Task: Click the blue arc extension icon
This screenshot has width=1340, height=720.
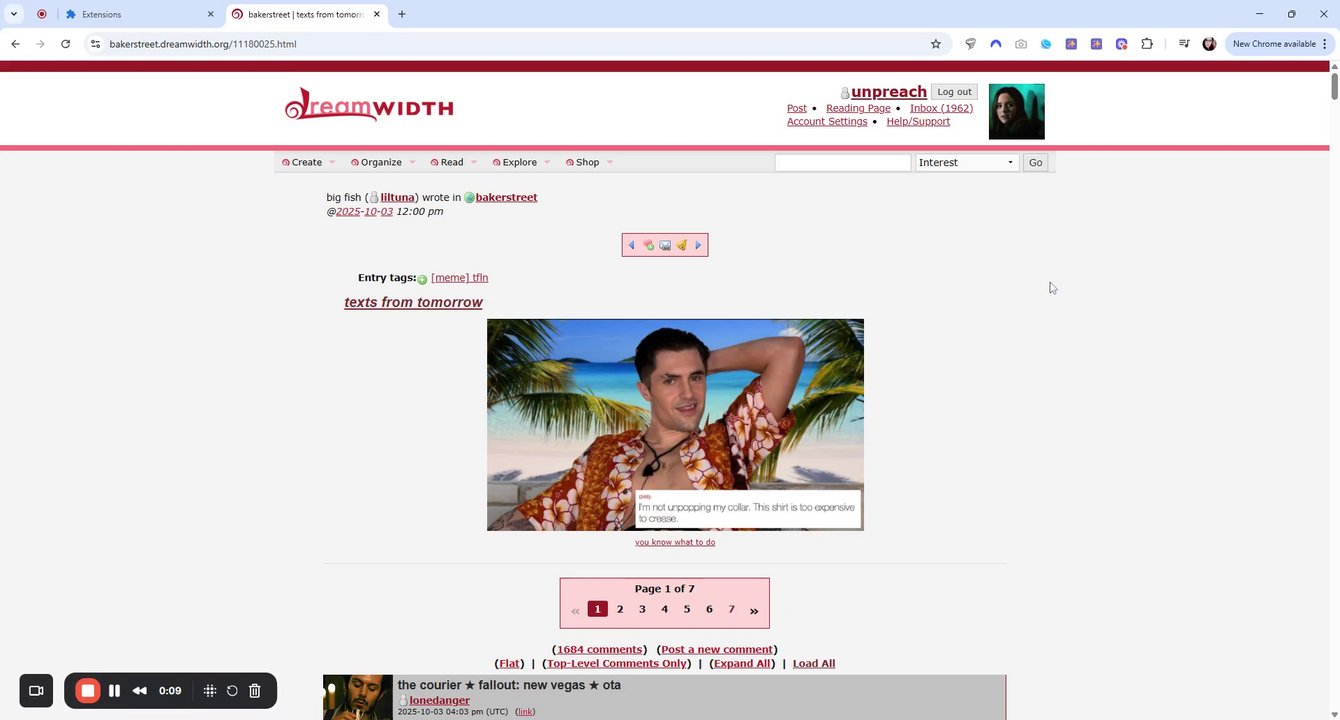Action: [996, 44]
